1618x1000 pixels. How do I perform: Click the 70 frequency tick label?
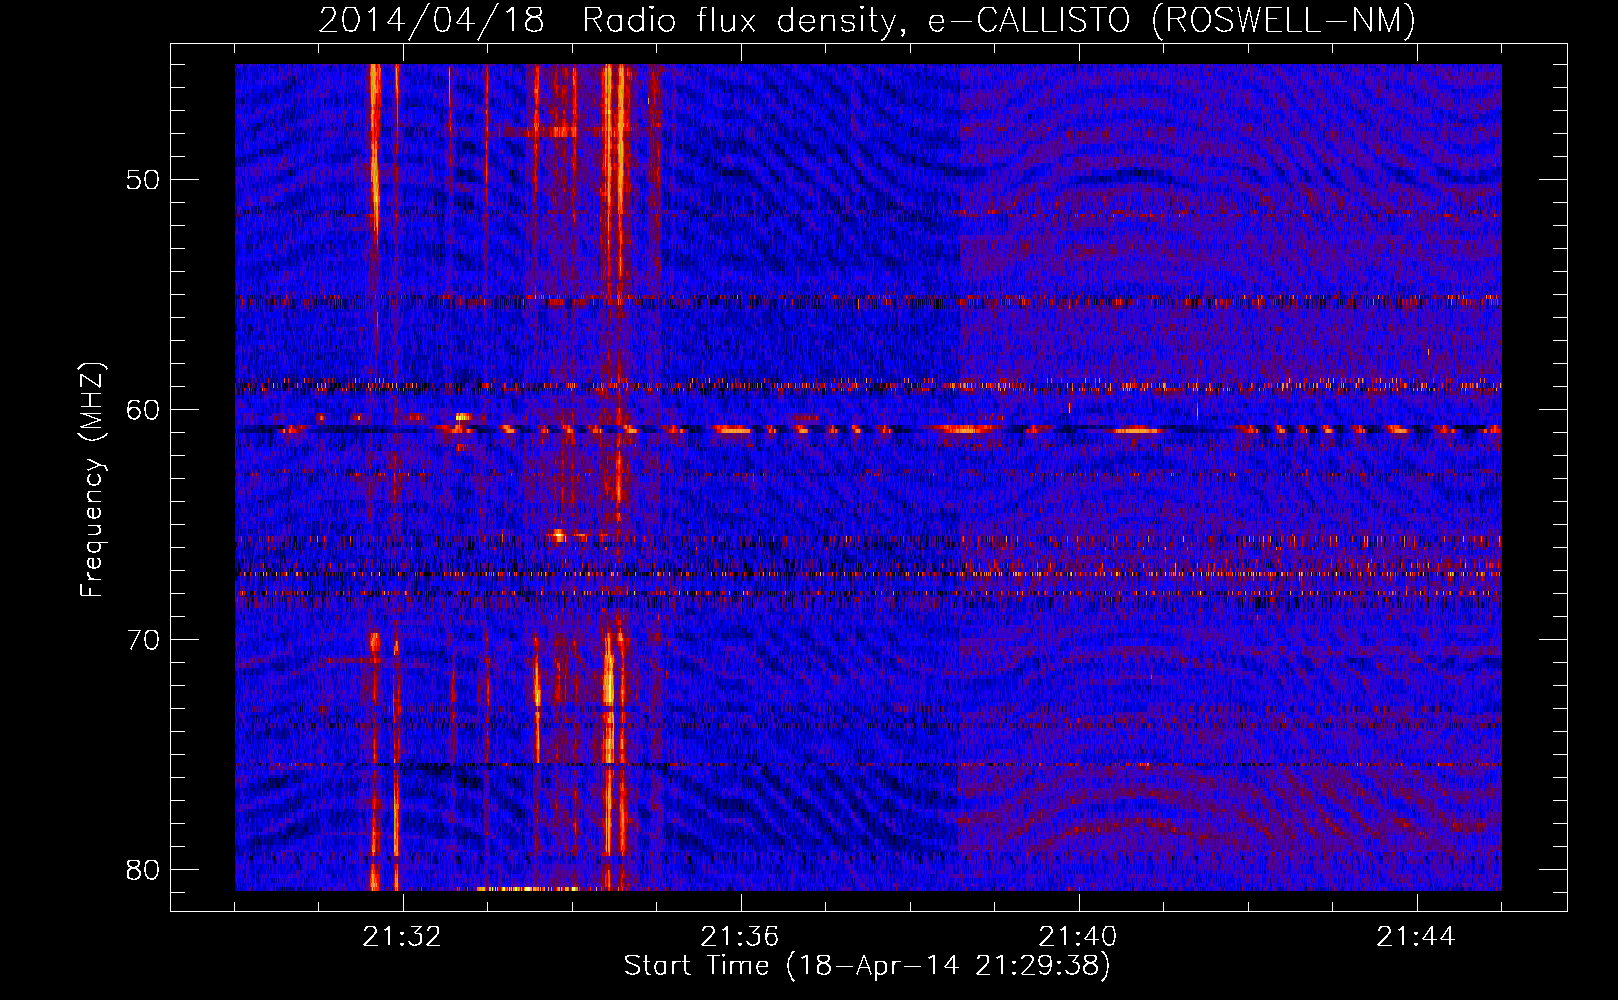(x=144, y=640)
